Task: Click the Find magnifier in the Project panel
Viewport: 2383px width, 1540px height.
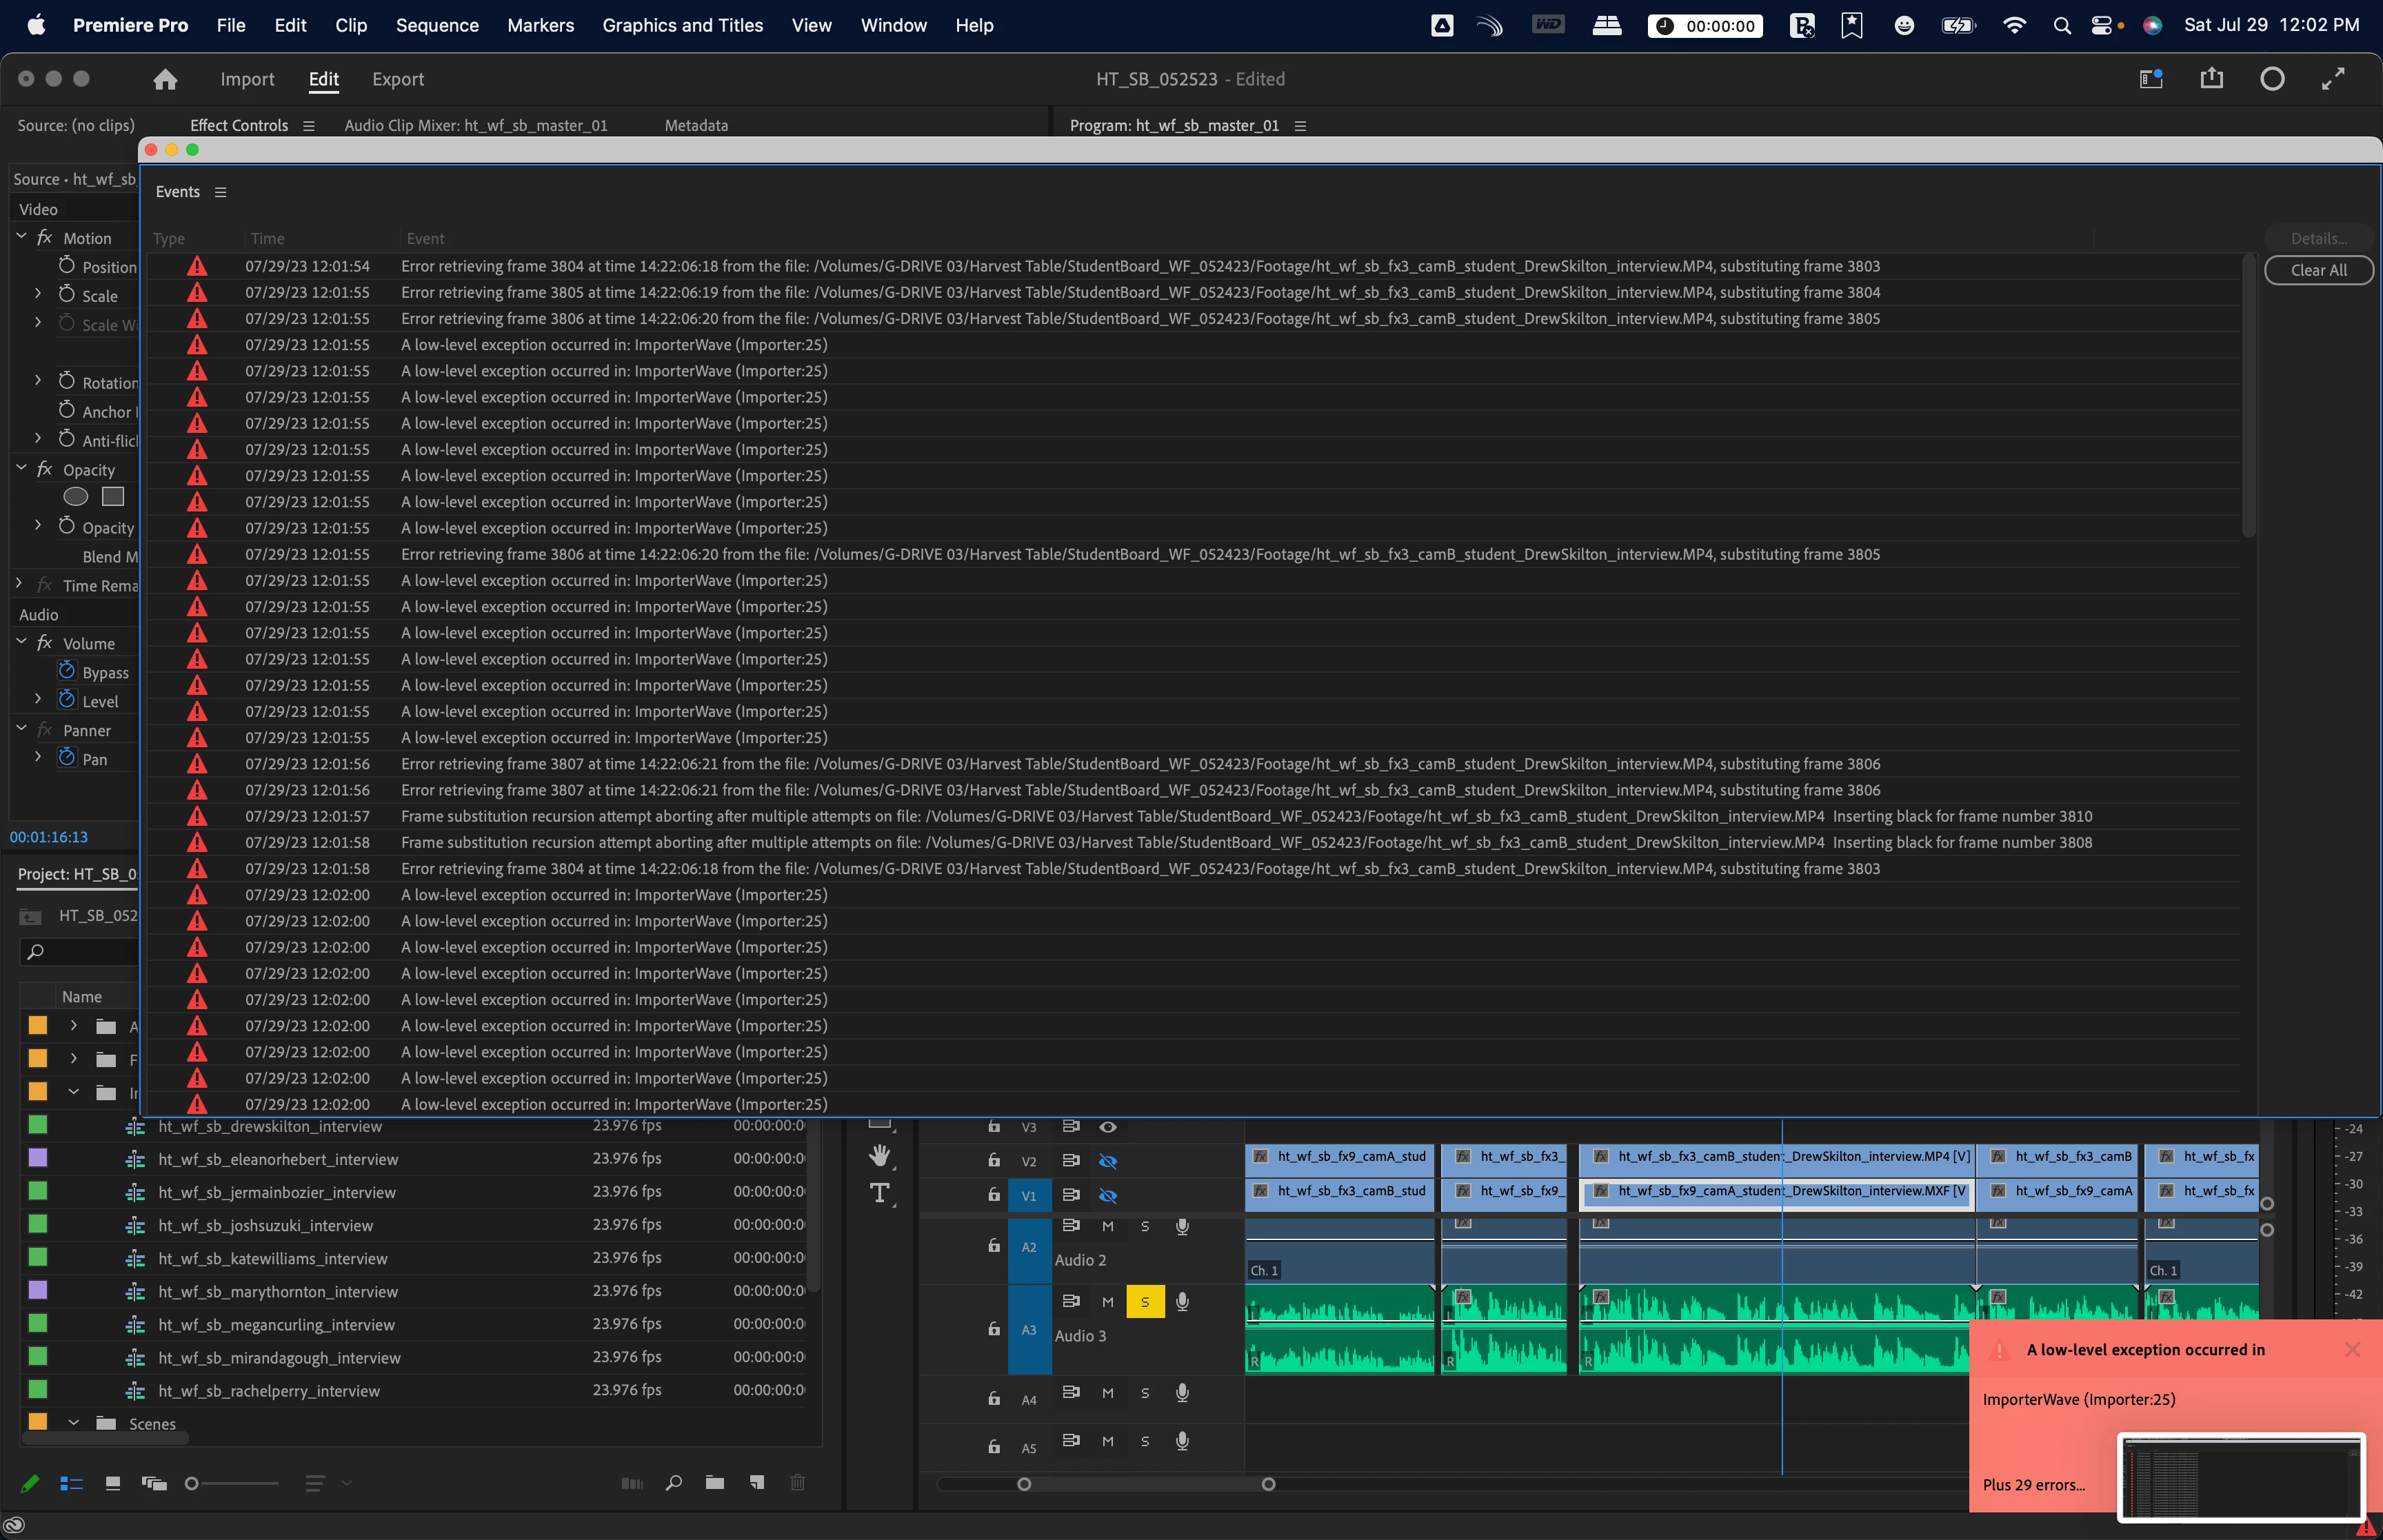Action: pyautogui.click(x=674, y=1483)
